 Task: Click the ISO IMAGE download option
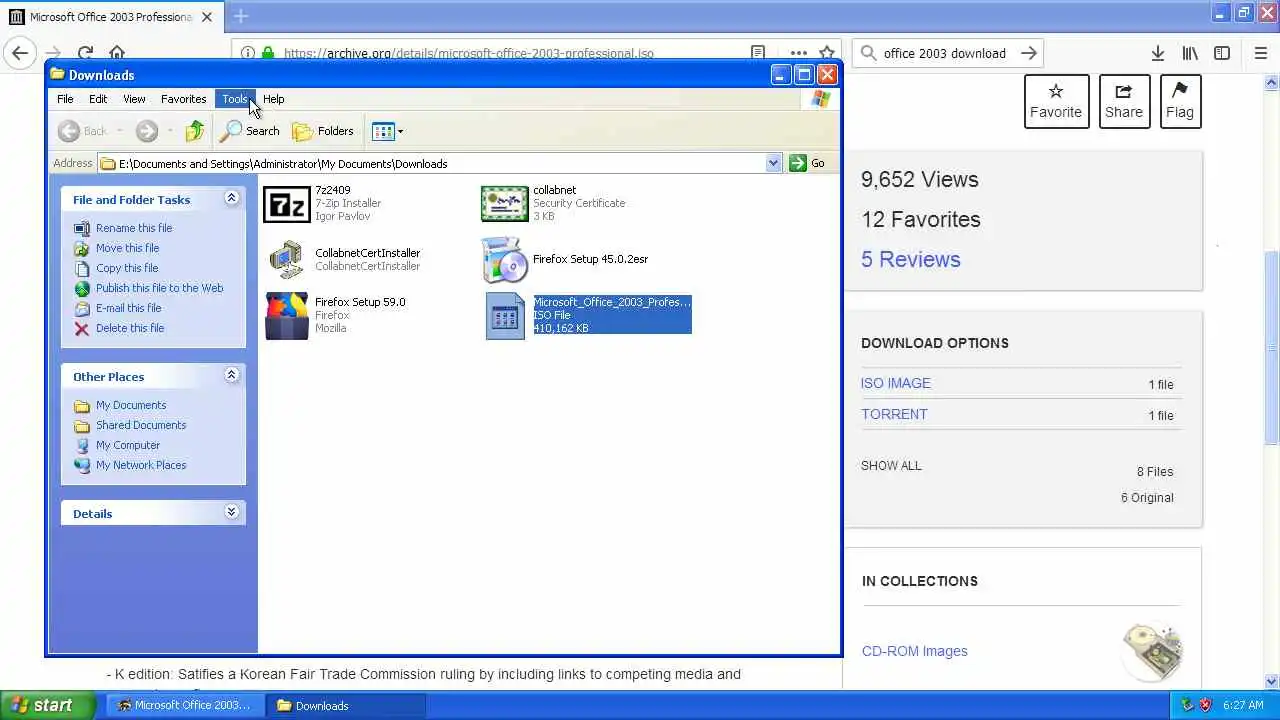[896, 383]
